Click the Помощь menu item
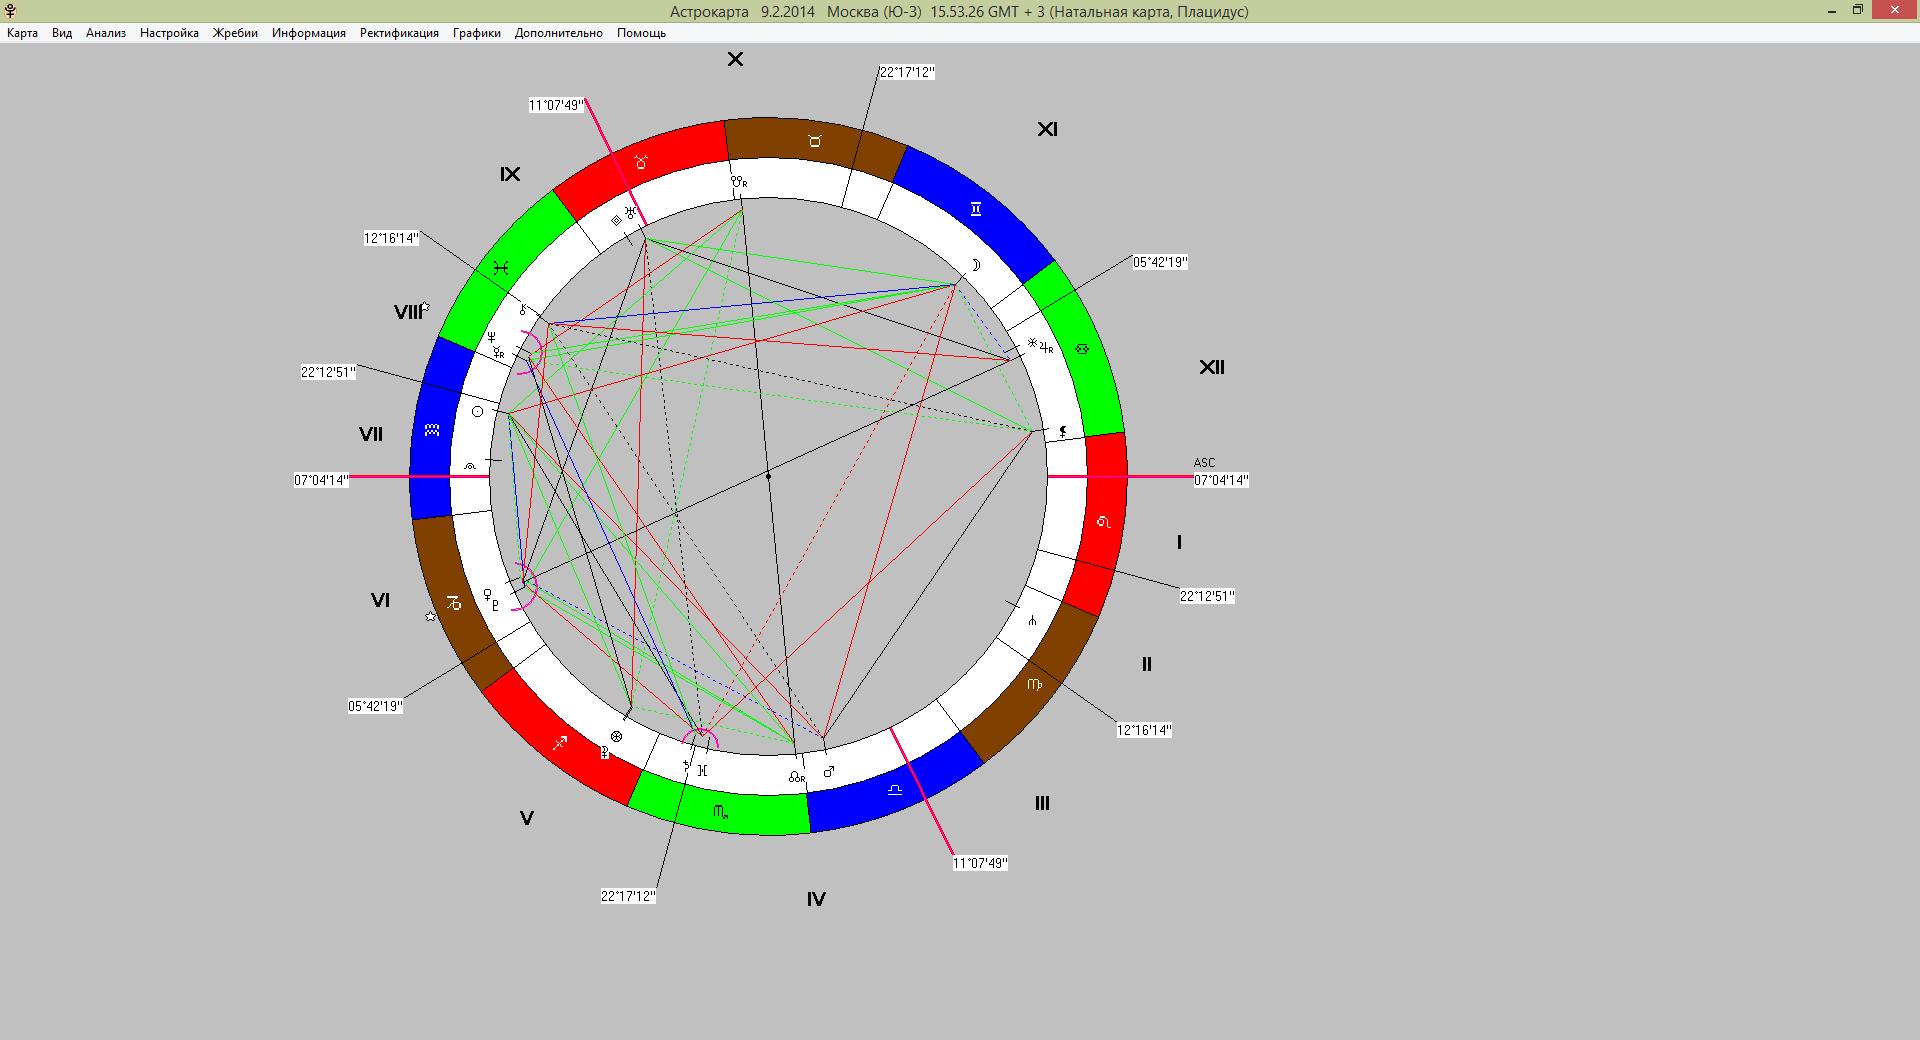The height and width of the screenshot is (1040, 1920). 641,33
